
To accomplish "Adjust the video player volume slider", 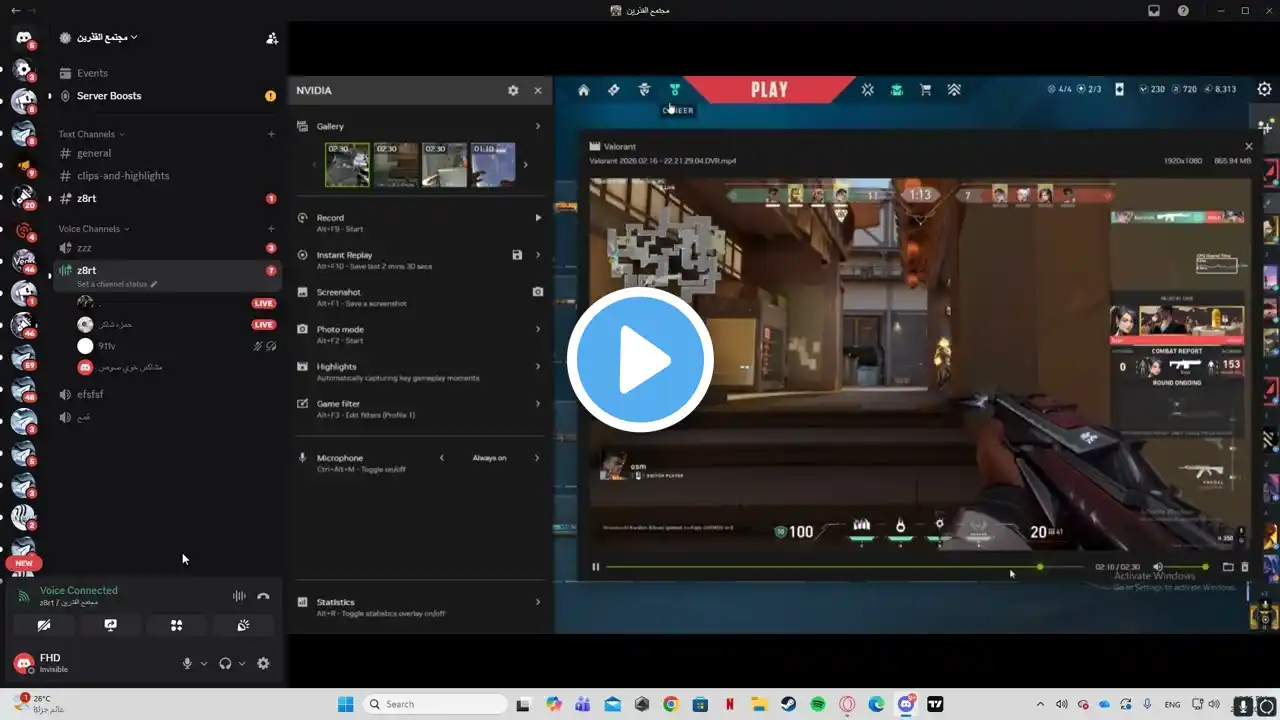I will pyautogui.click(x=1187, y=567).
